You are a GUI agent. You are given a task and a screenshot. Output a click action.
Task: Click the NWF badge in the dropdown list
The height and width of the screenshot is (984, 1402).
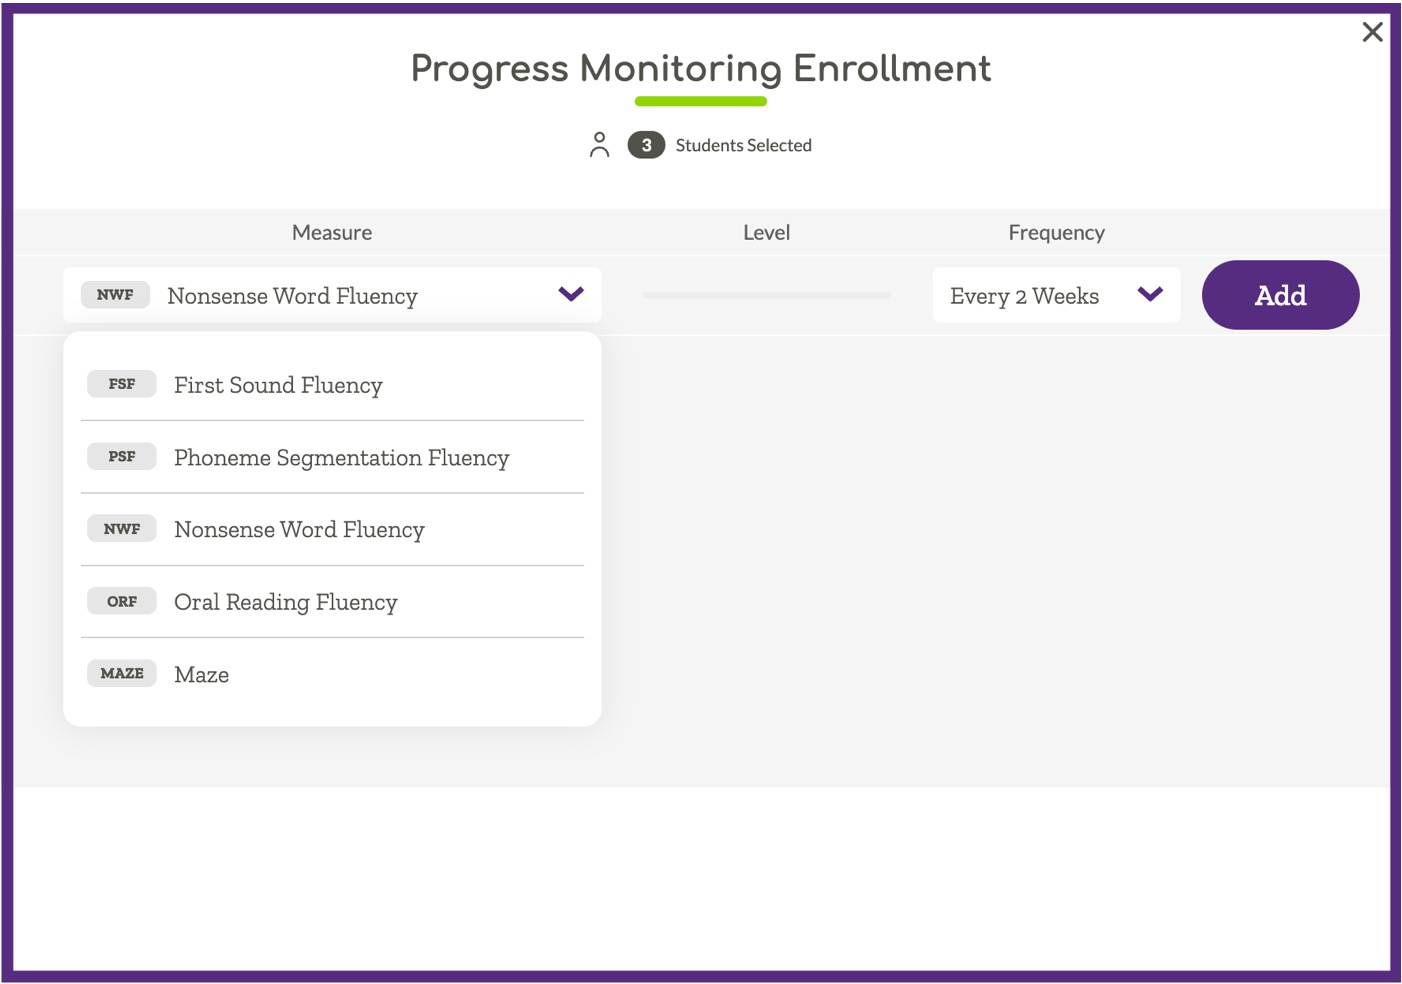[122, 529]
